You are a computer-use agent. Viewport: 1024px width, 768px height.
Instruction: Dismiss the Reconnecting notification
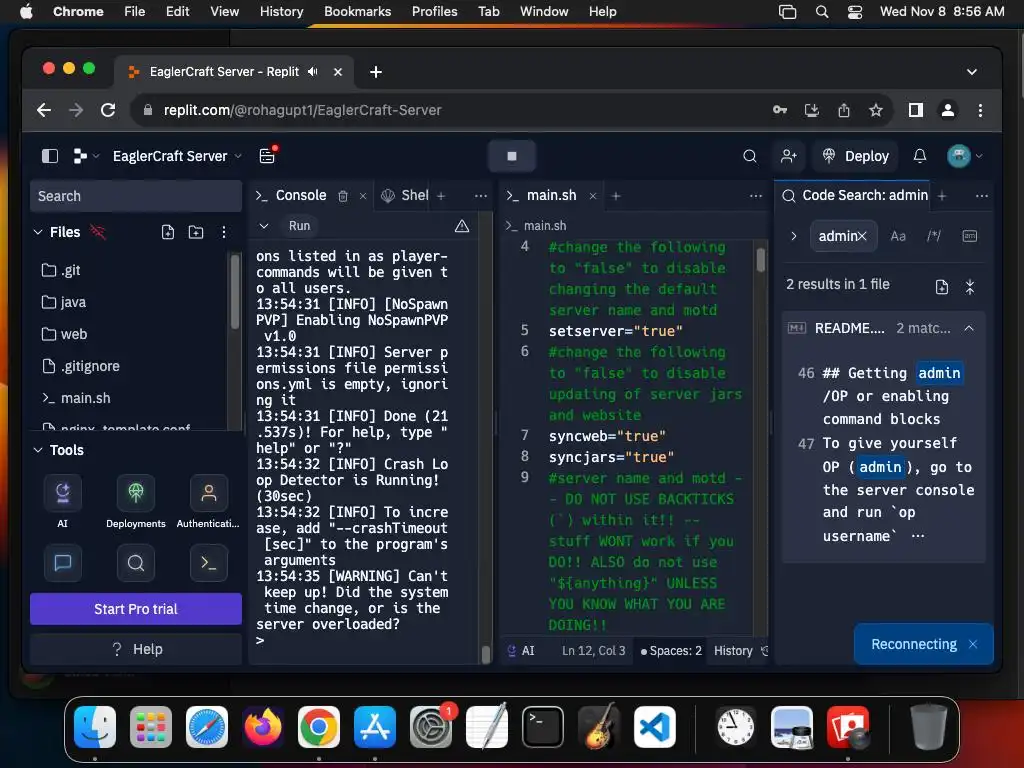click(973, 645)
